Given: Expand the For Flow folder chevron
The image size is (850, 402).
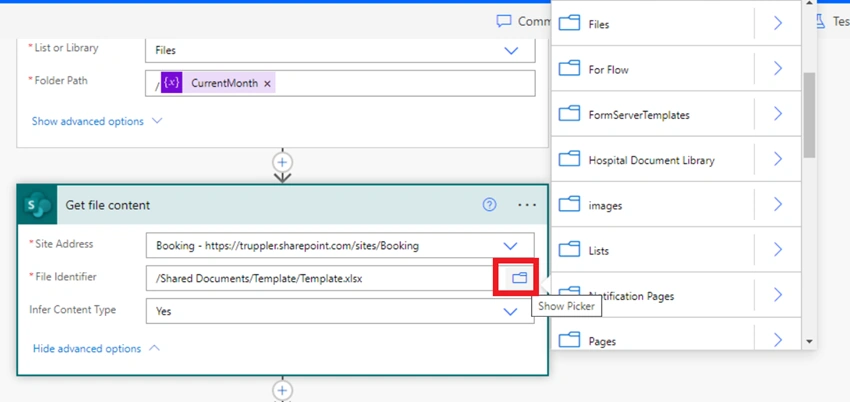Looking at the screenshot, I should pyautogui.click(x=778, y=68).
